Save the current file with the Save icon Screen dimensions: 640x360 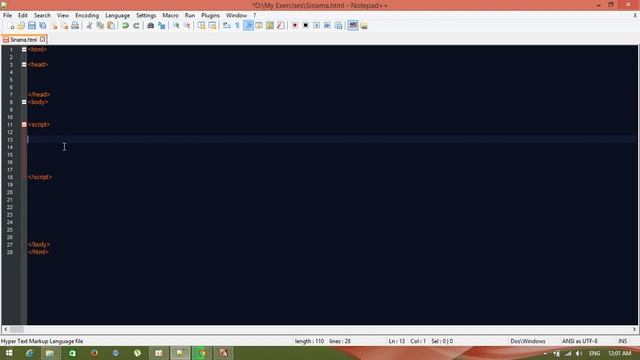point(31,26)
